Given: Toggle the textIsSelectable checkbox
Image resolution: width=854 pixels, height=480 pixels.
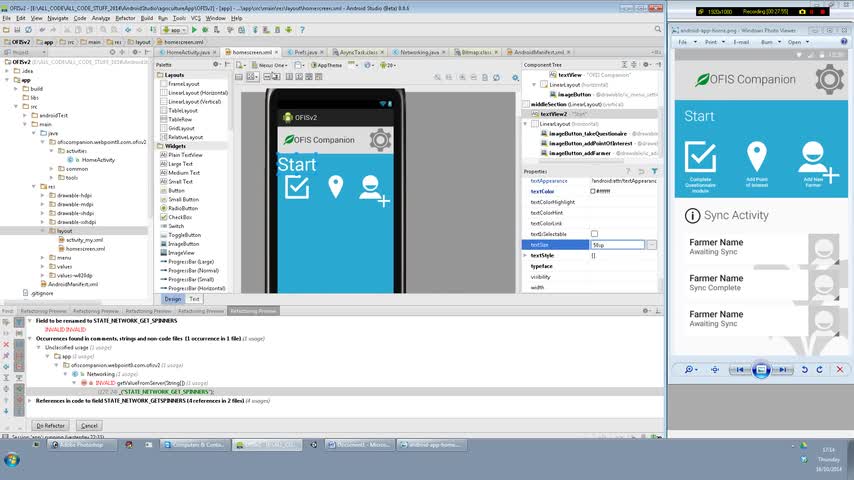Looking at the screenshot, I should click(x=594, y=234).
